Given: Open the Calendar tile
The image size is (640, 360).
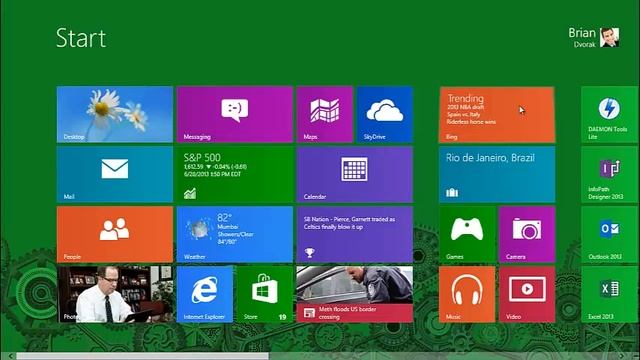Looking at the screenshot, I should [x=355, y=174].
